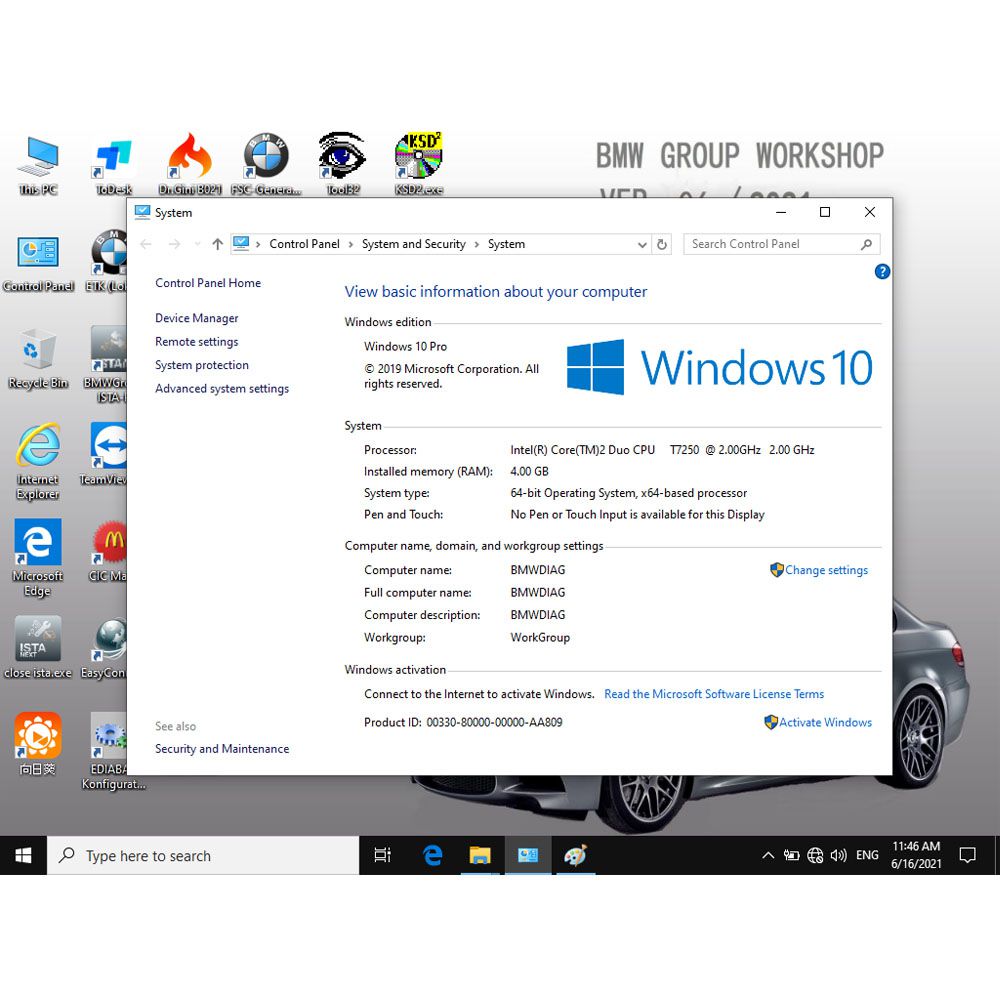The width and height of the screenshot is (1000, 1000).
Task: Click Activate Windows link
Action: coord(818,722)
